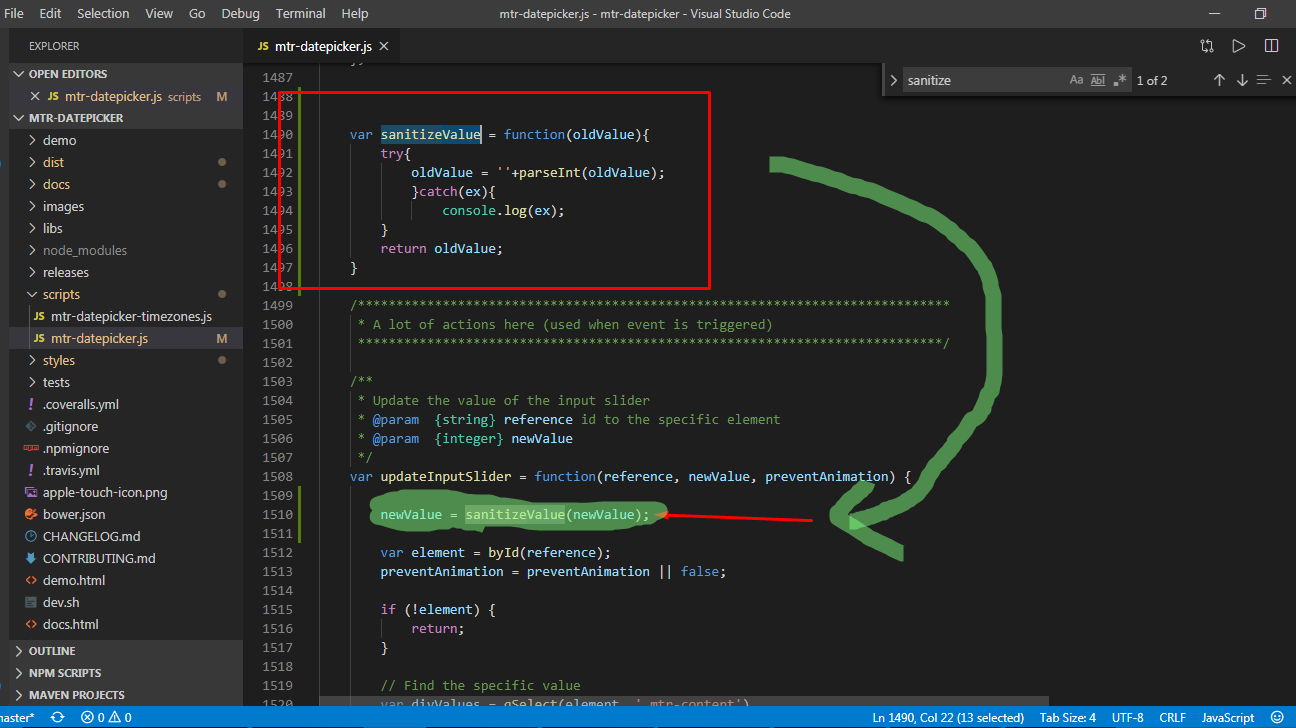Toggle Match Whole Word in search
This screenshot has height=728, width=1296.
click(1097, 79)
